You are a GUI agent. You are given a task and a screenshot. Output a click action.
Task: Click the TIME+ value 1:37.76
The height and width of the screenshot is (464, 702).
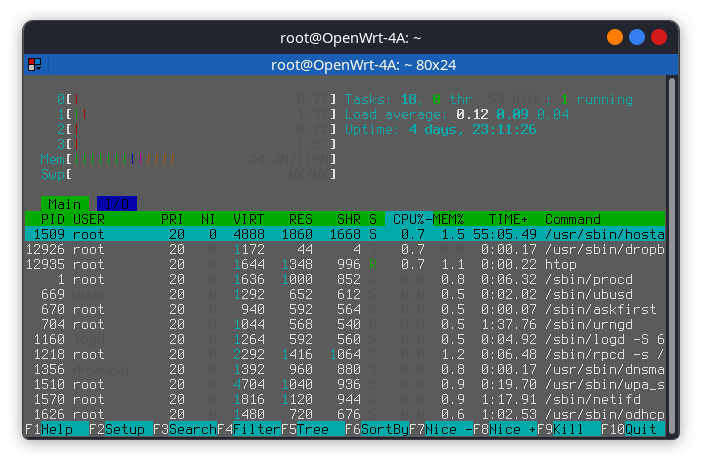point(509,324)
